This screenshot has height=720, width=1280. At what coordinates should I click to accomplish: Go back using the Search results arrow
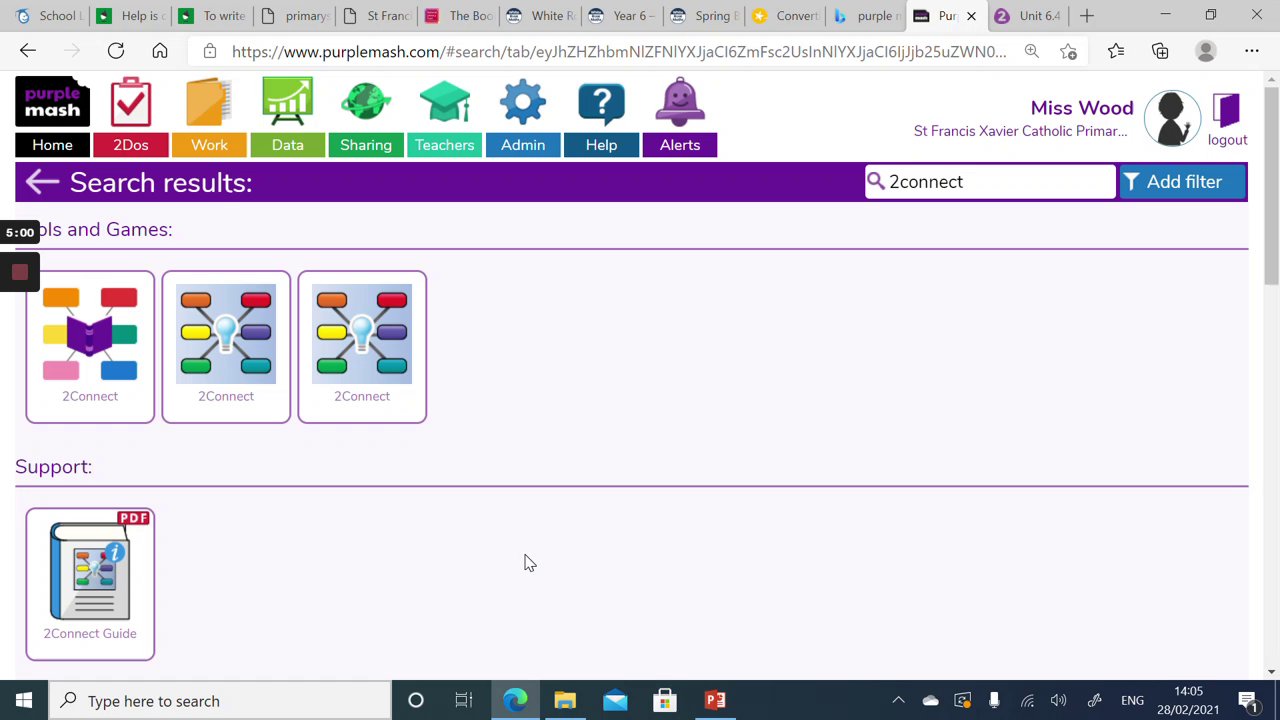coord(42,182)
